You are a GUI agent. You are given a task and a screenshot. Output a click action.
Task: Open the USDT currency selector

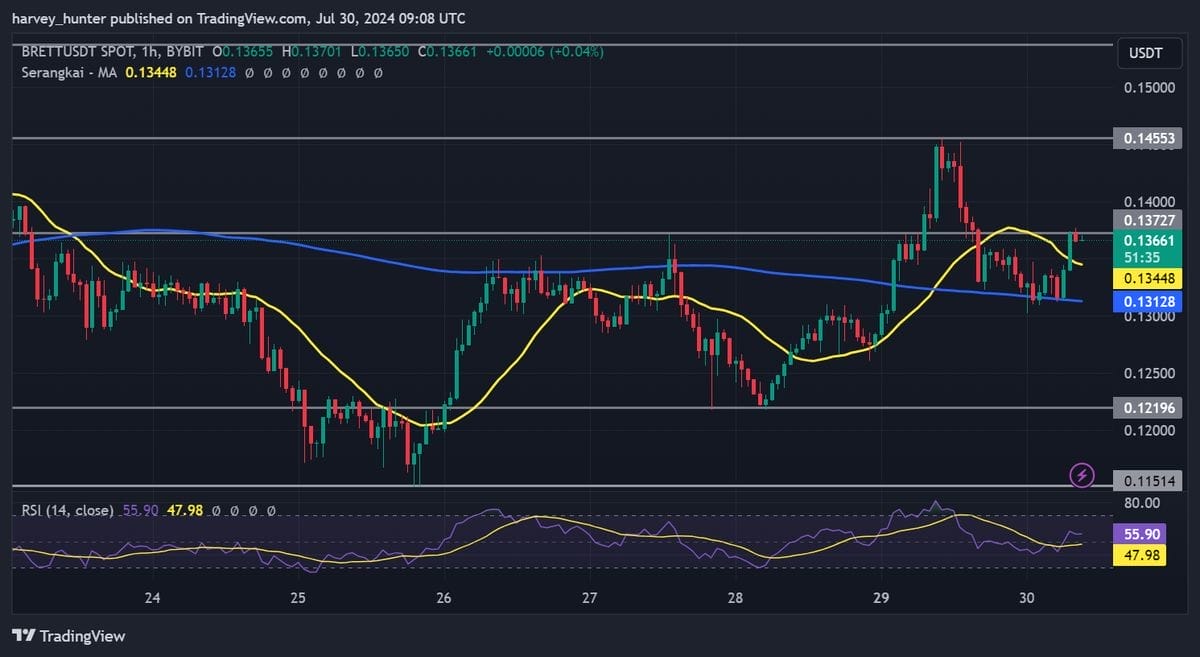[x=1140, y=52]
